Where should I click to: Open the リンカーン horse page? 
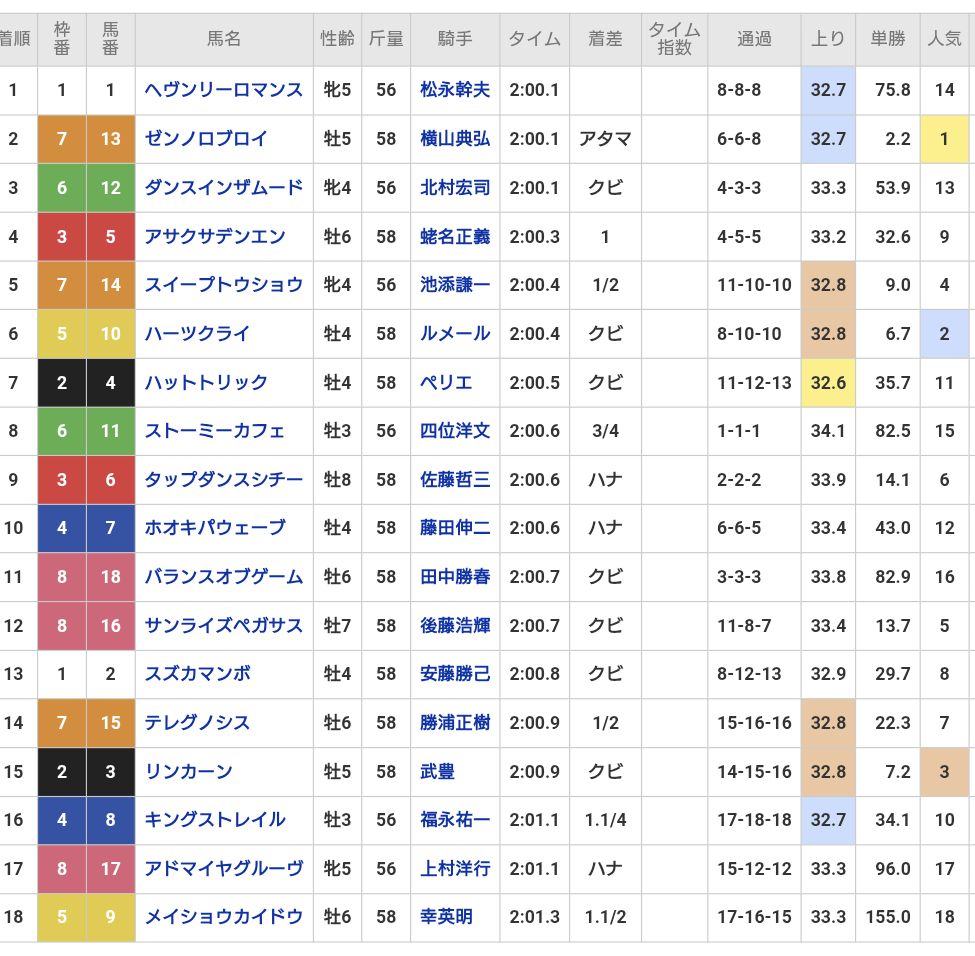189,772
